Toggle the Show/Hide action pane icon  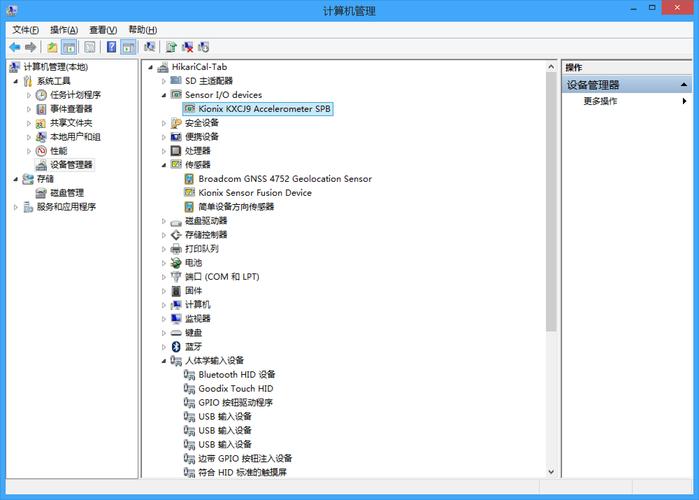coord(128,47)
